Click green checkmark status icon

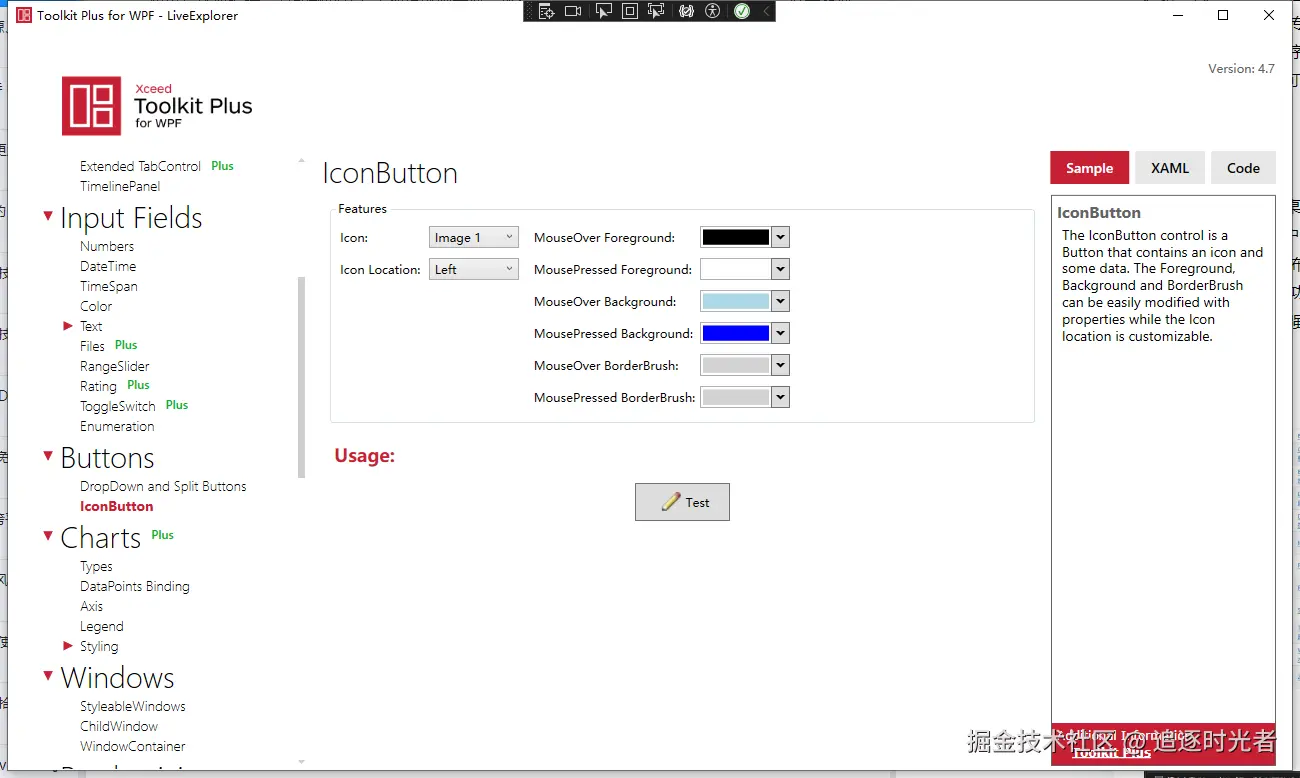pyautogui.click(x=742, y=11)
